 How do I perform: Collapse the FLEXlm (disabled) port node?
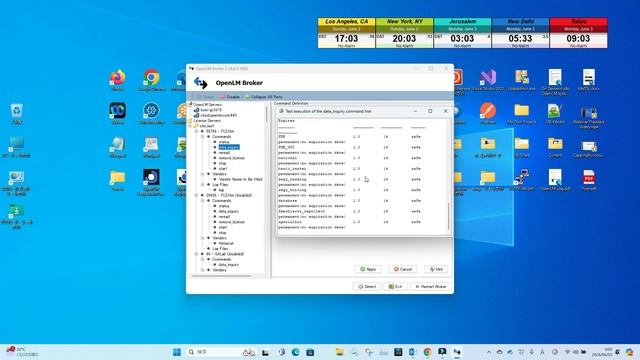coord(196,195)
